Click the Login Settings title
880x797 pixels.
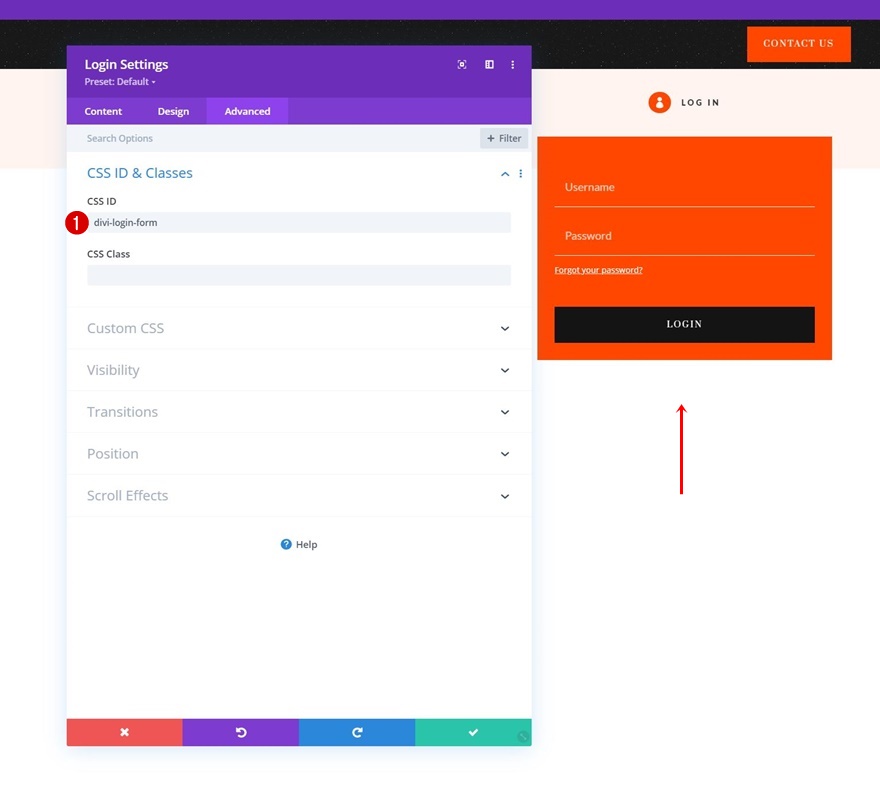[x=126, y=65]
